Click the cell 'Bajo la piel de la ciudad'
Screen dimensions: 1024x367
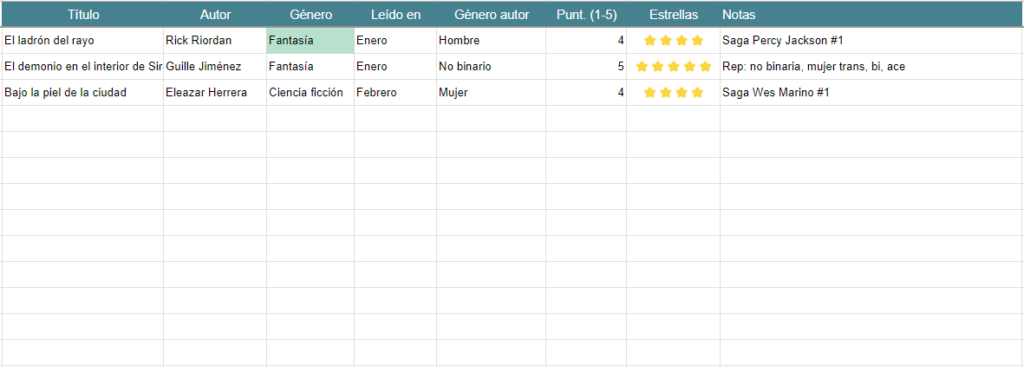83,93
